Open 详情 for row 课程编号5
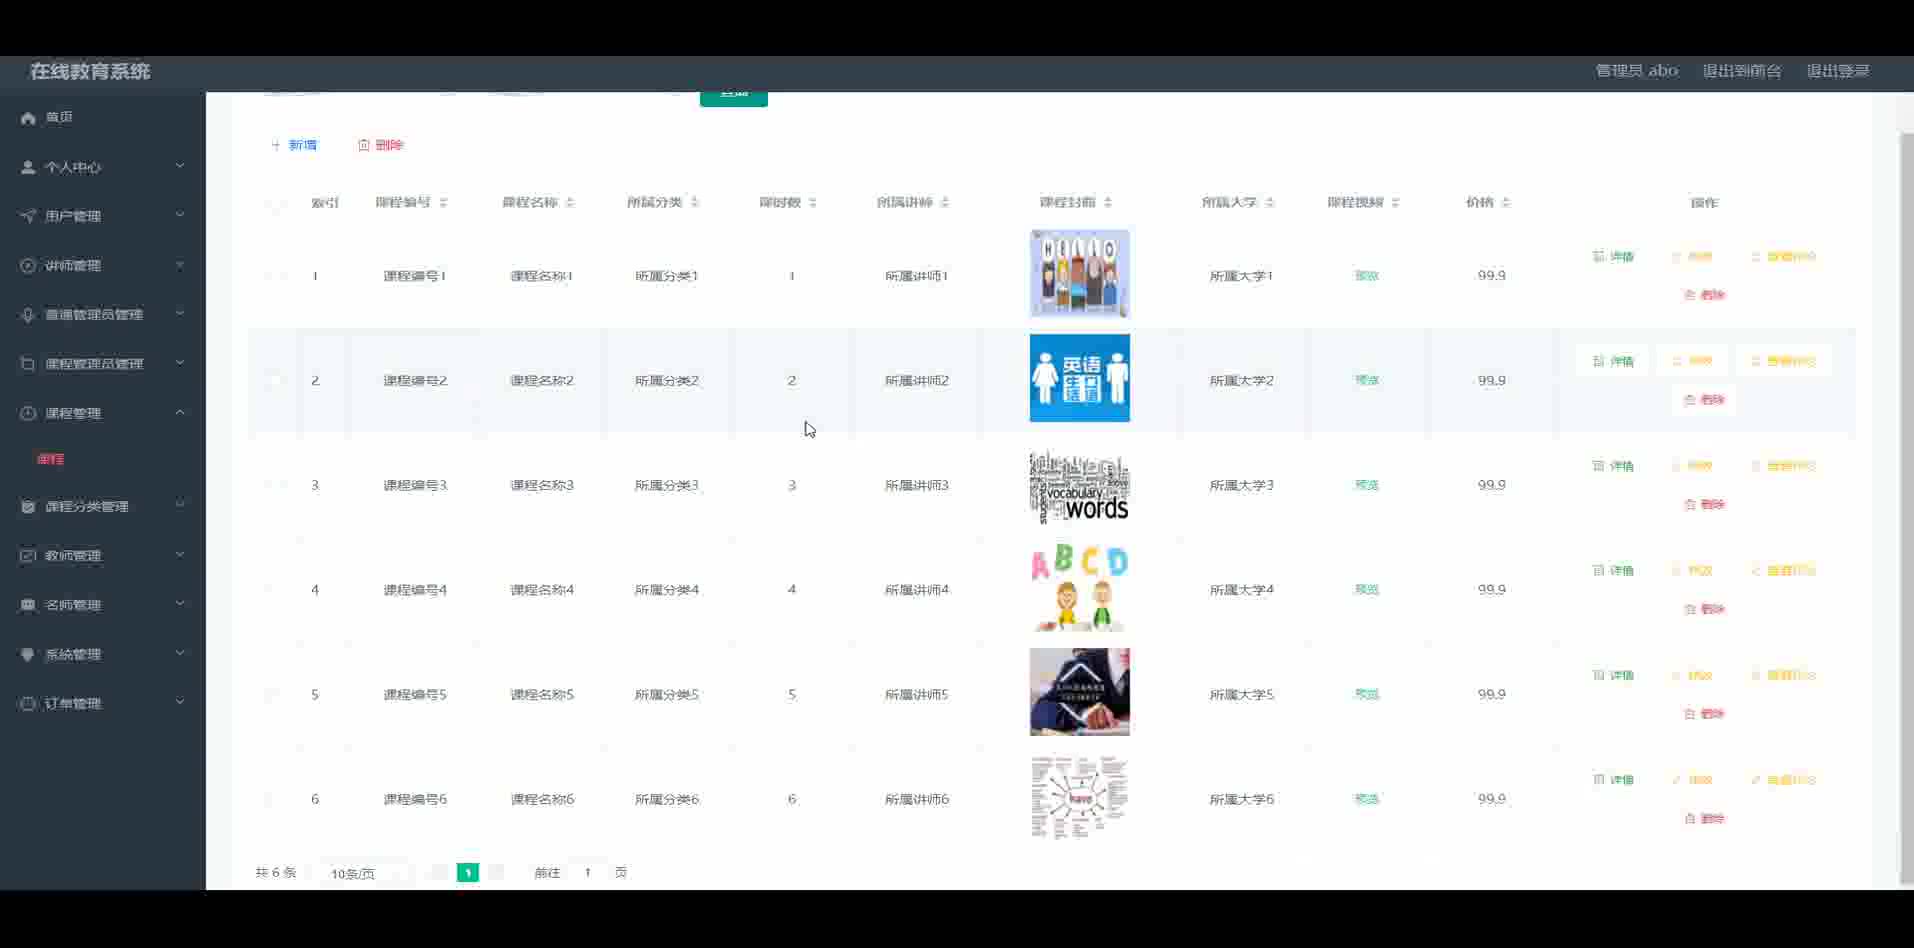The image size is (1914, 948). (1613, 676)
